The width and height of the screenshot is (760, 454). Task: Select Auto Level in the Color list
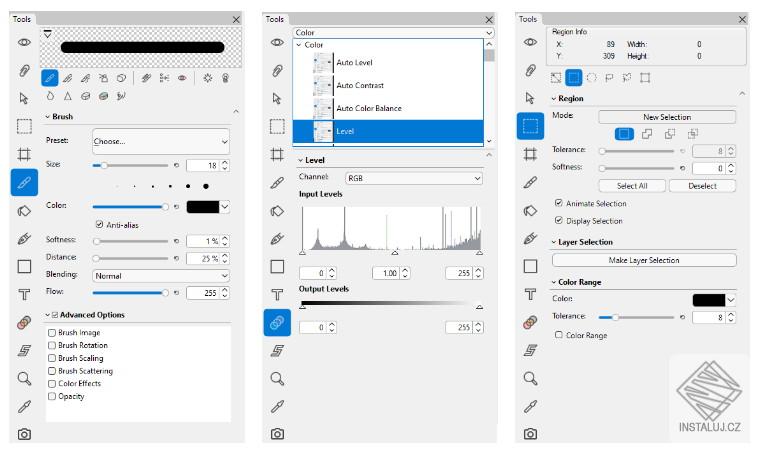pyautogui.click(x=388, y=63)
